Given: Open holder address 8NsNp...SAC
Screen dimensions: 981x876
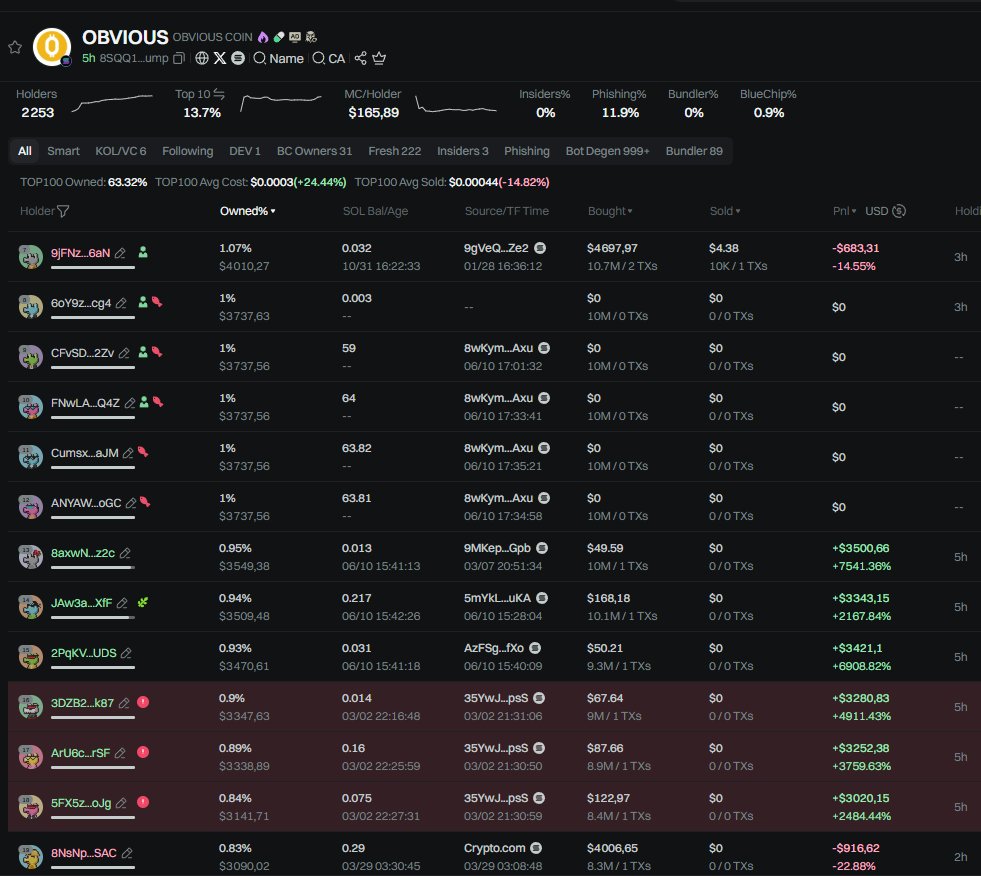Looking at the screenshot, I should click(x=83, y=853).
